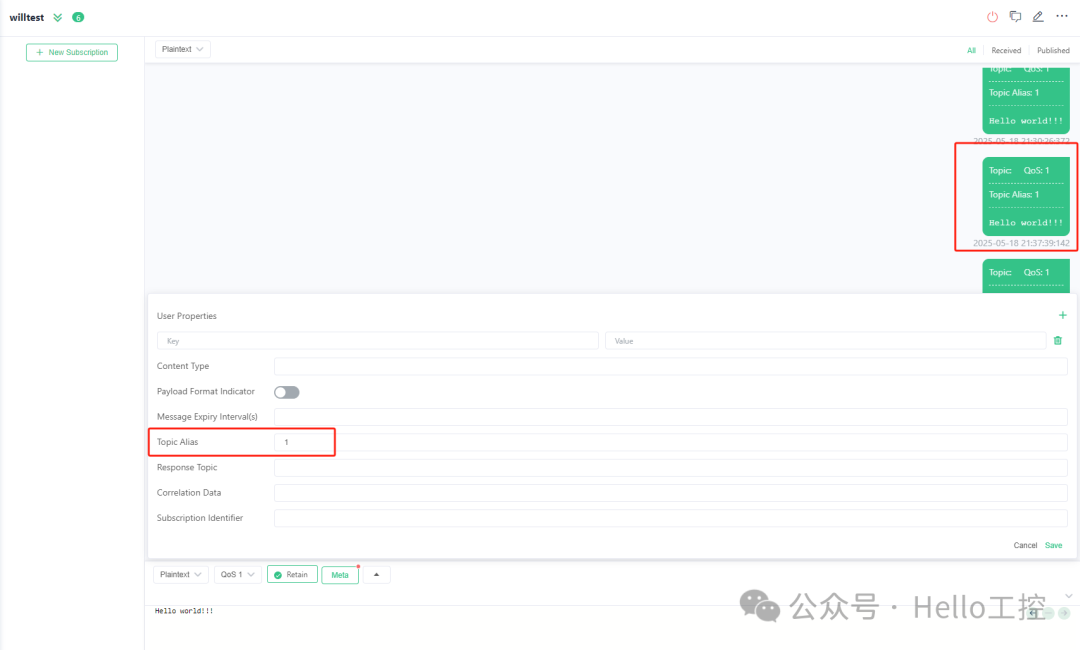Add a user property with plus icon
Viewport: 1080px width, 650px height.
[1062, 315]
